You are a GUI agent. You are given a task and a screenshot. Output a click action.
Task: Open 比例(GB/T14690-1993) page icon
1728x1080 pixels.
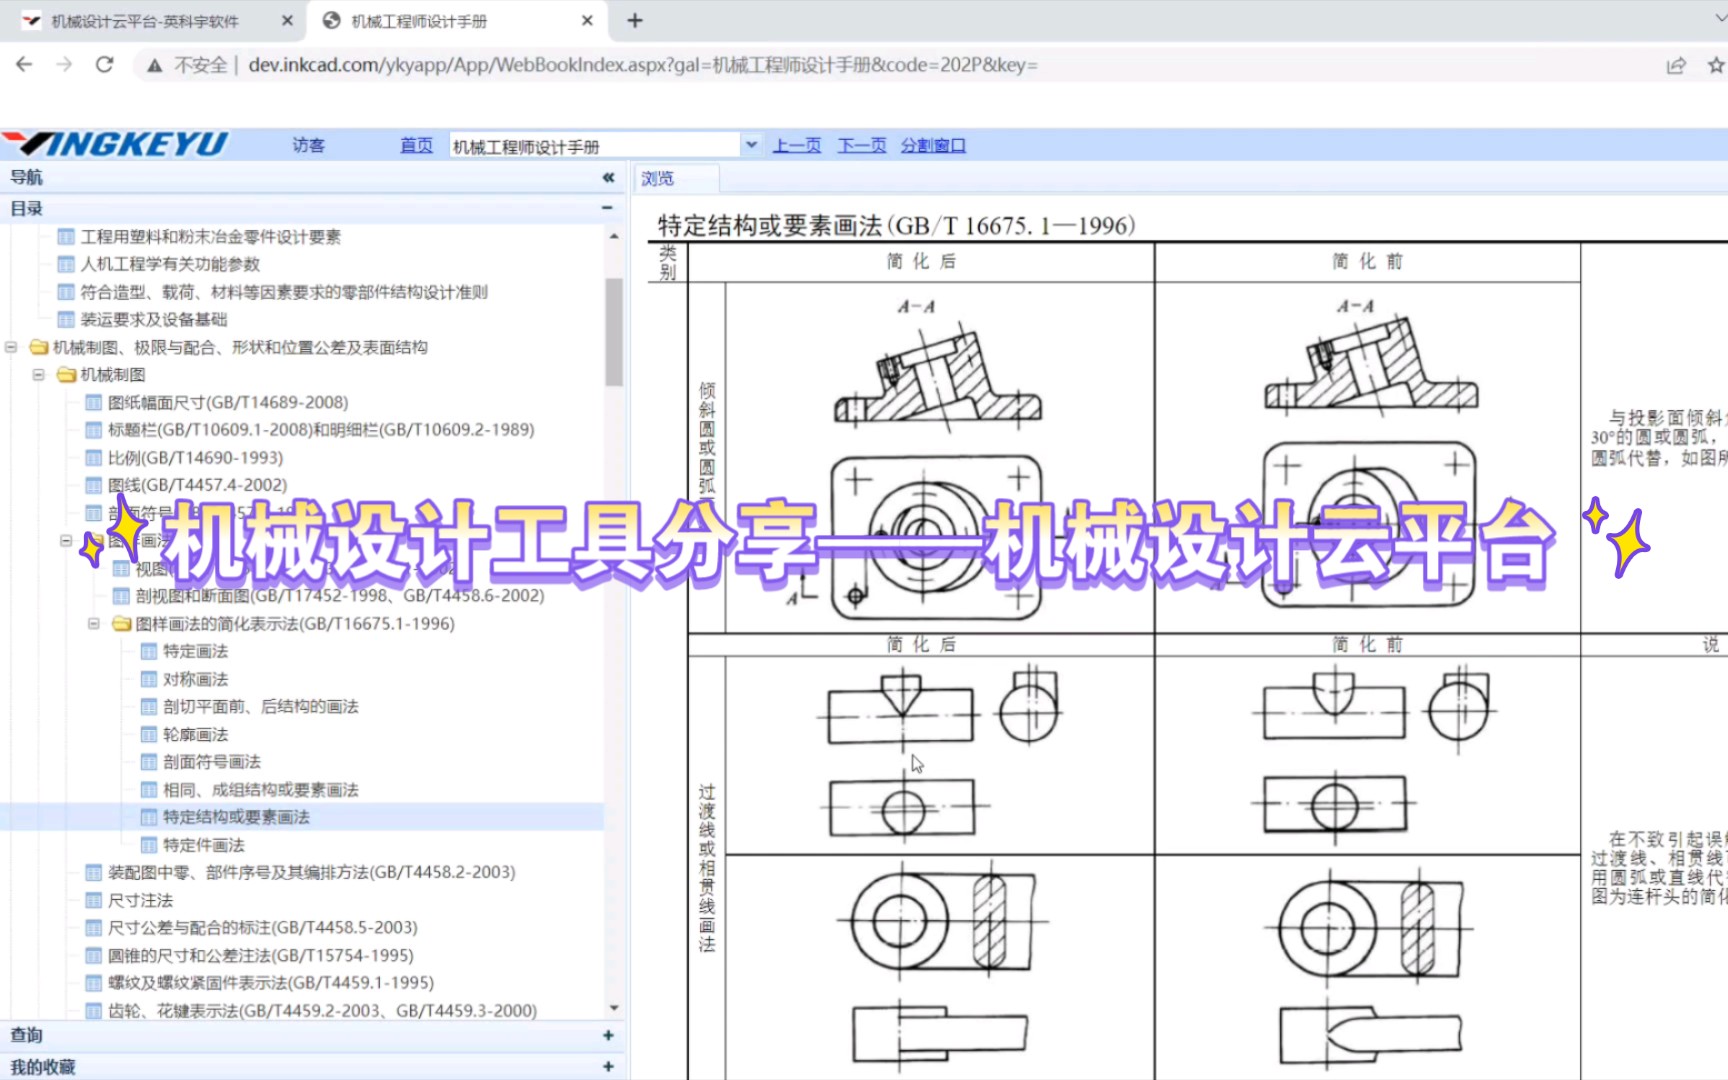point(94,458)
